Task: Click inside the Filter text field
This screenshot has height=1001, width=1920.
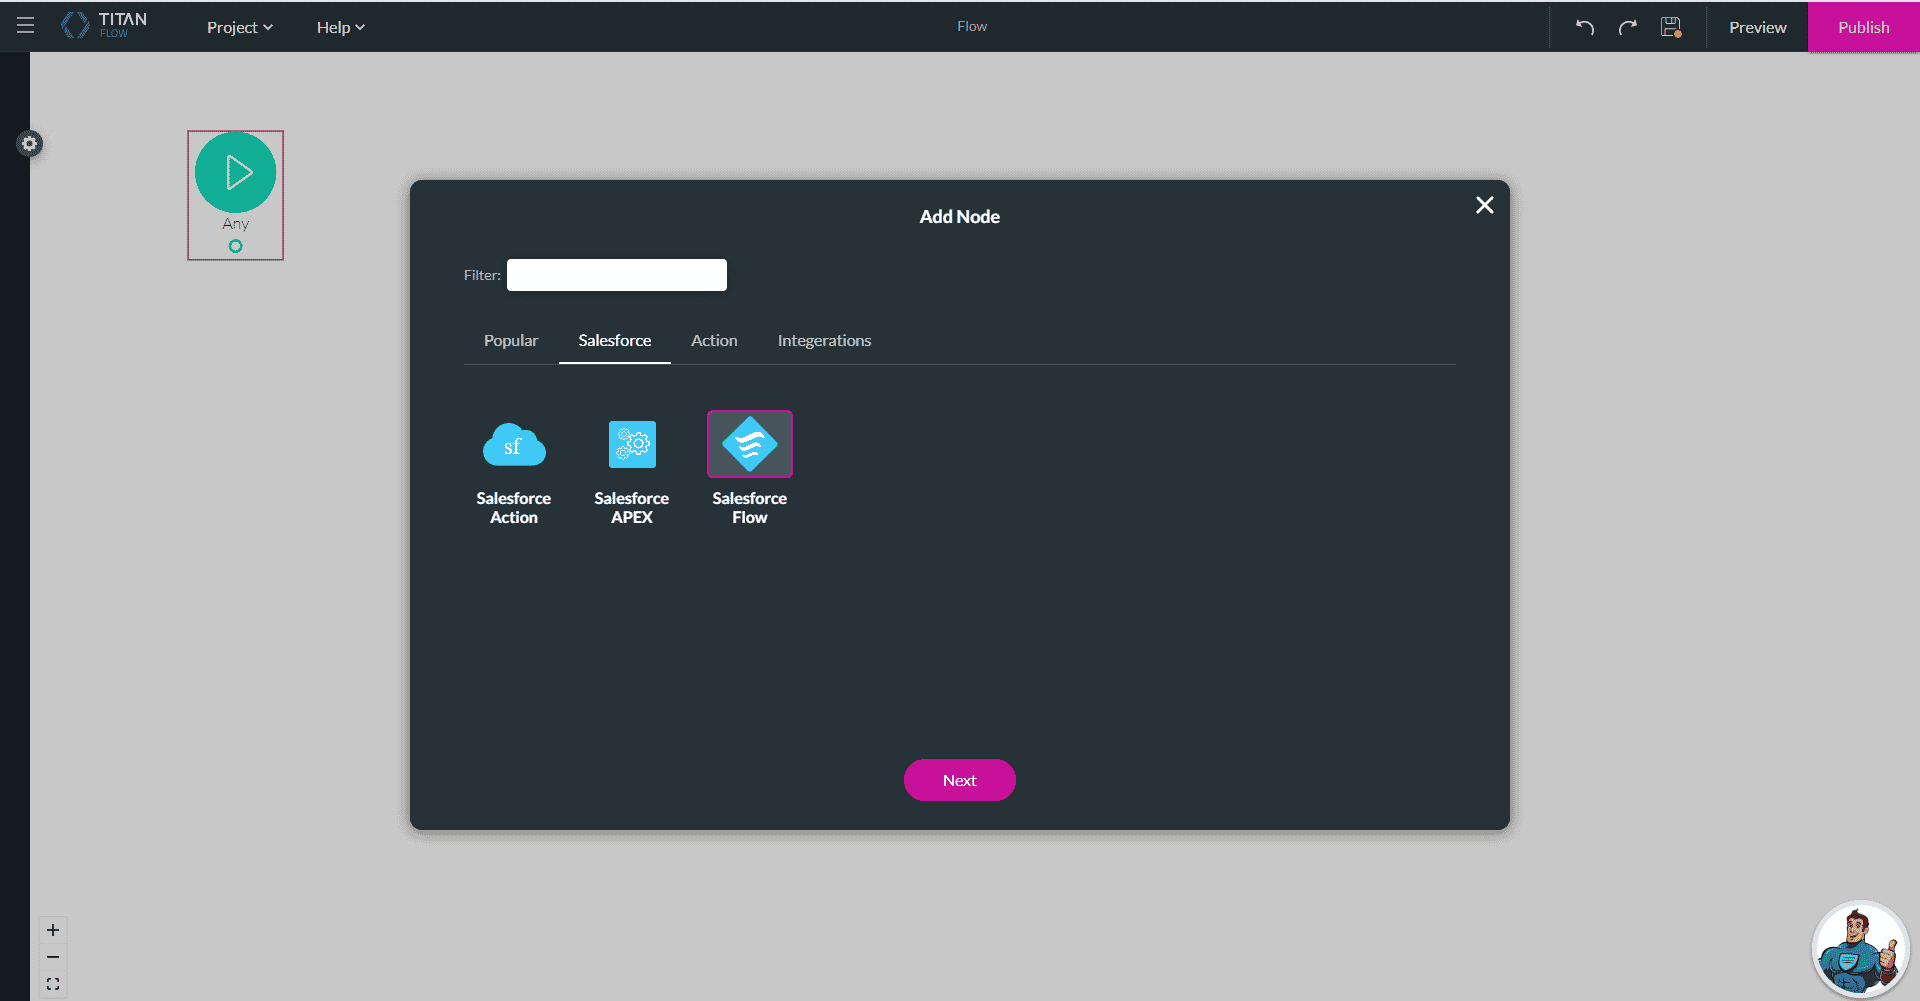Action: [x=616, y=274]
